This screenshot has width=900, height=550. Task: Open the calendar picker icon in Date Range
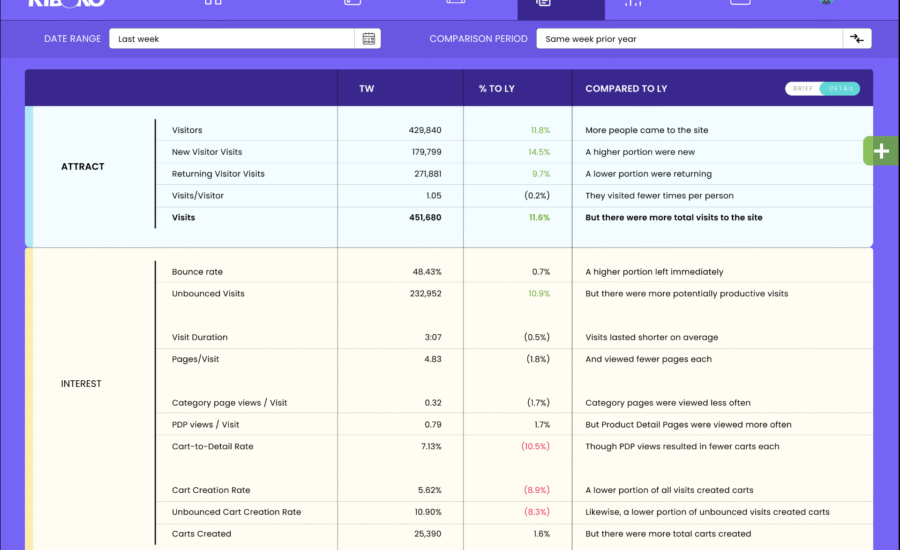pos(369,39)
